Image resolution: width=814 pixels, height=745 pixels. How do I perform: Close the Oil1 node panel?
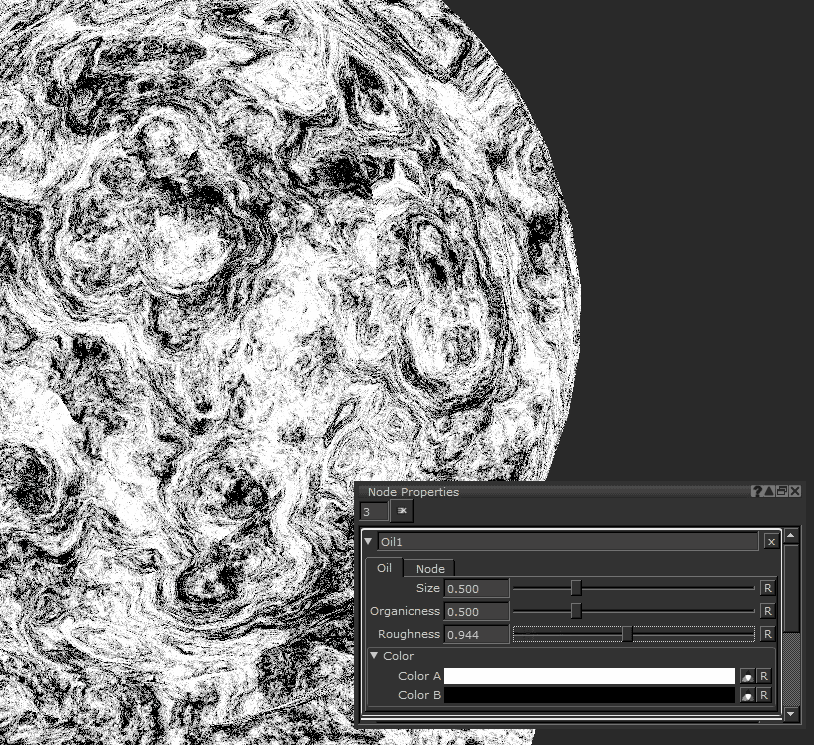(x=771, y=542)
